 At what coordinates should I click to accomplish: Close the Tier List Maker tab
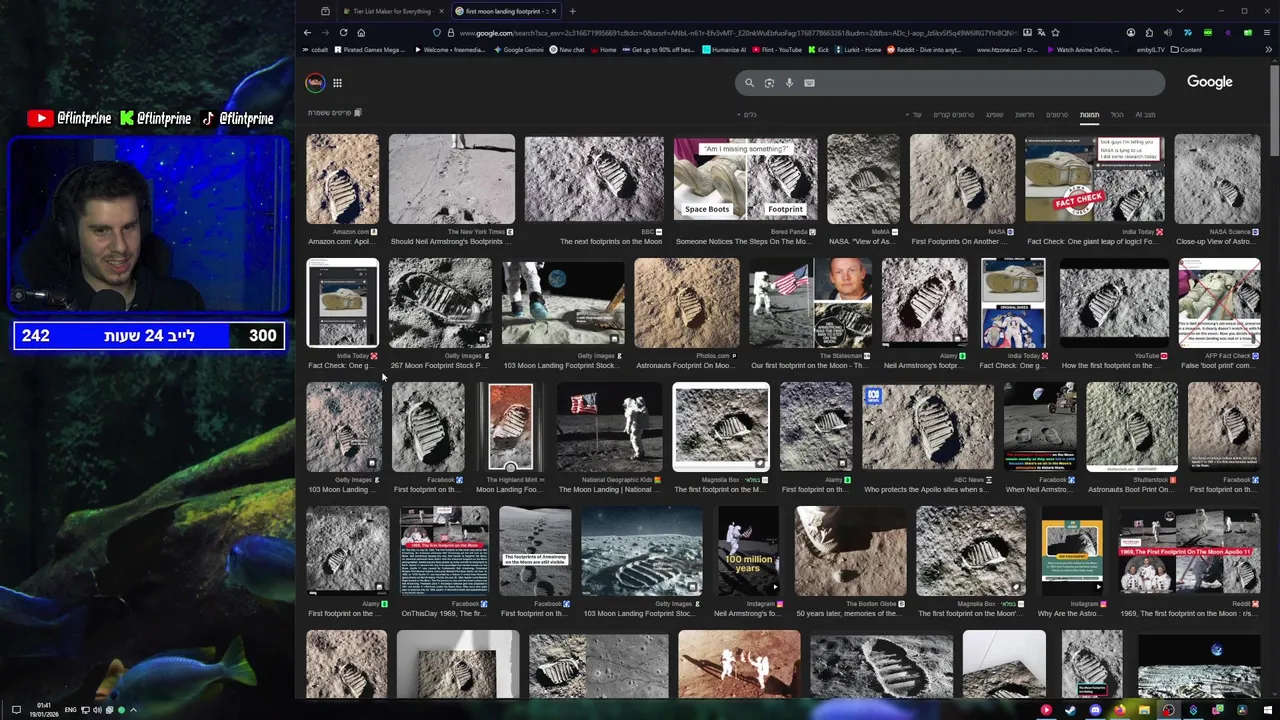[x=441, y=11]
